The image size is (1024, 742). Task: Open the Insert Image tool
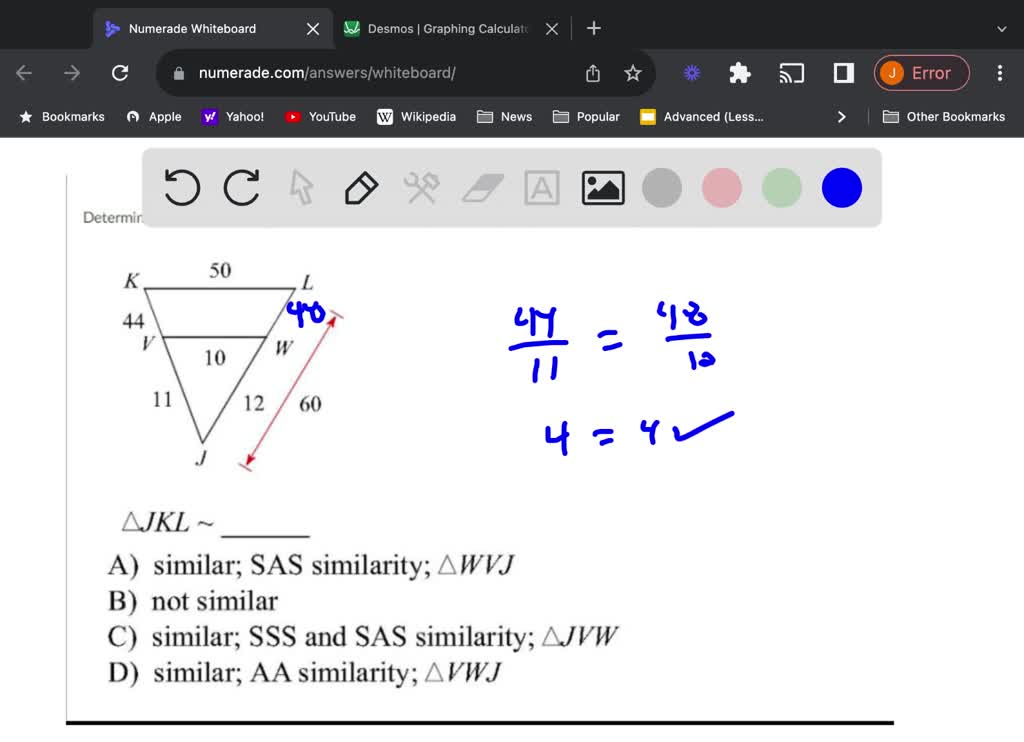(x=602, y=187)
